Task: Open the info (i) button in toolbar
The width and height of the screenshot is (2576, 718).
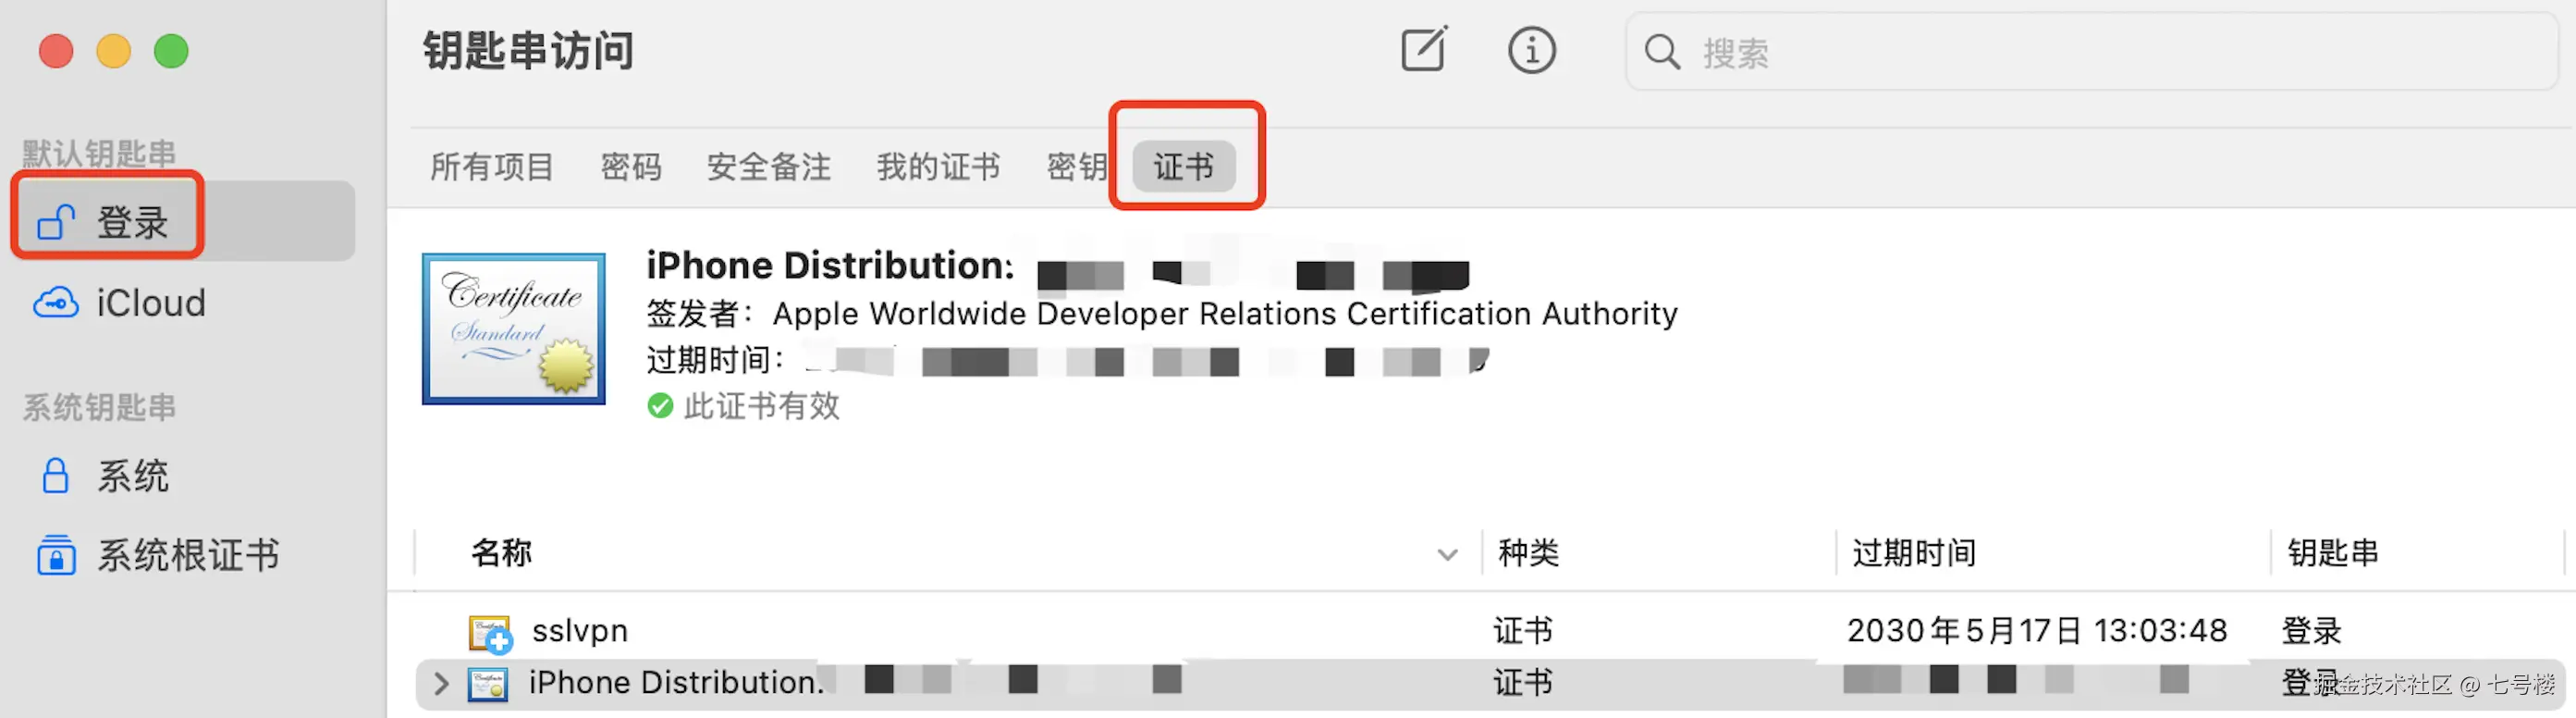Action: coord(1532,50)
